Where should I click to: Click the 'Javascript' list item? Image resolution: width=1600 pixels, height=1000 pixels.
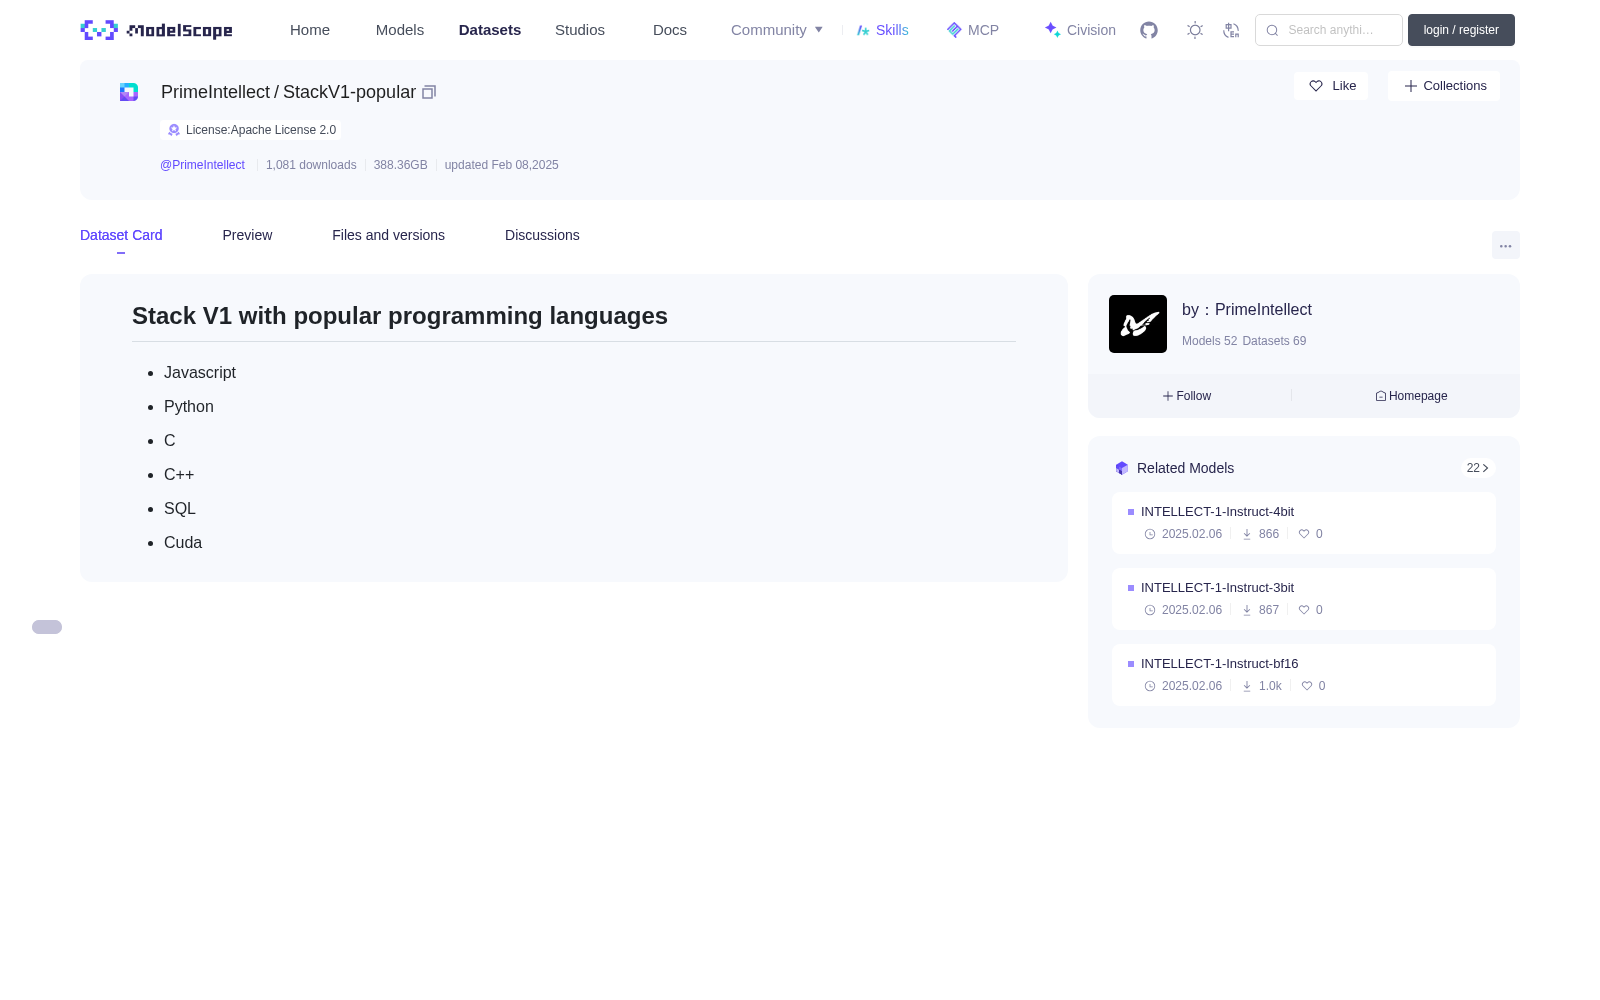tap(200, 373)
